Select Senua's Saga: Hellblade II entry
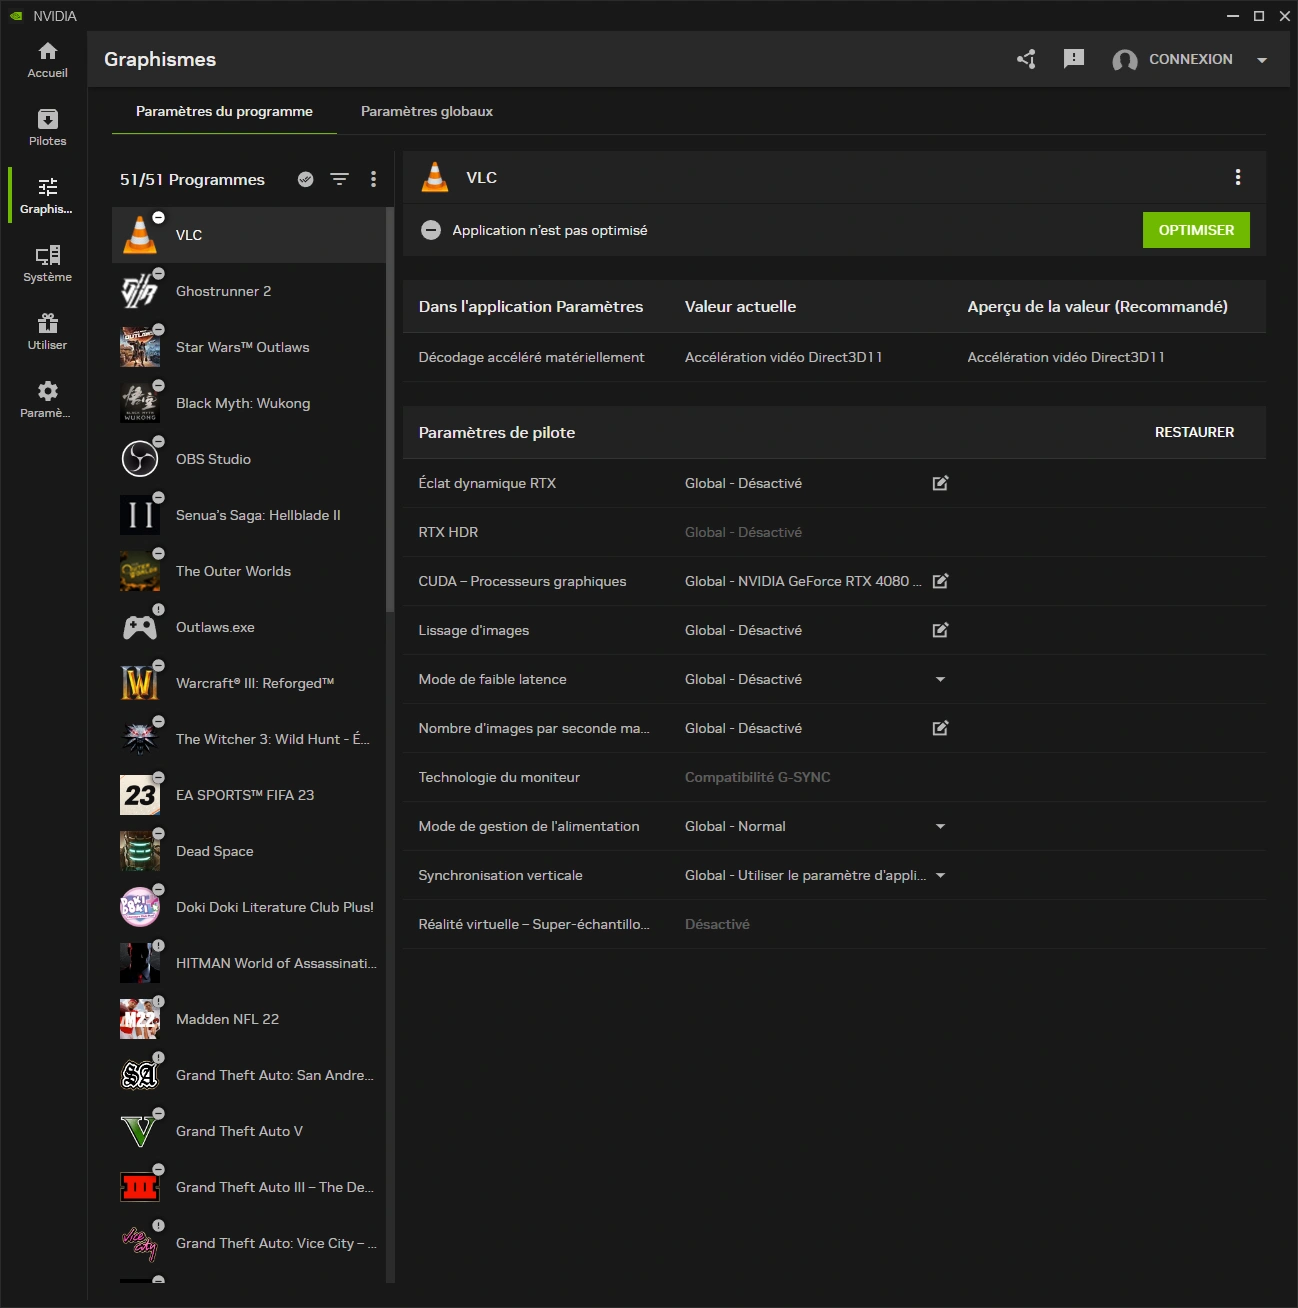Viewport: 1298px width, 1308px height. tap(248, 515)
